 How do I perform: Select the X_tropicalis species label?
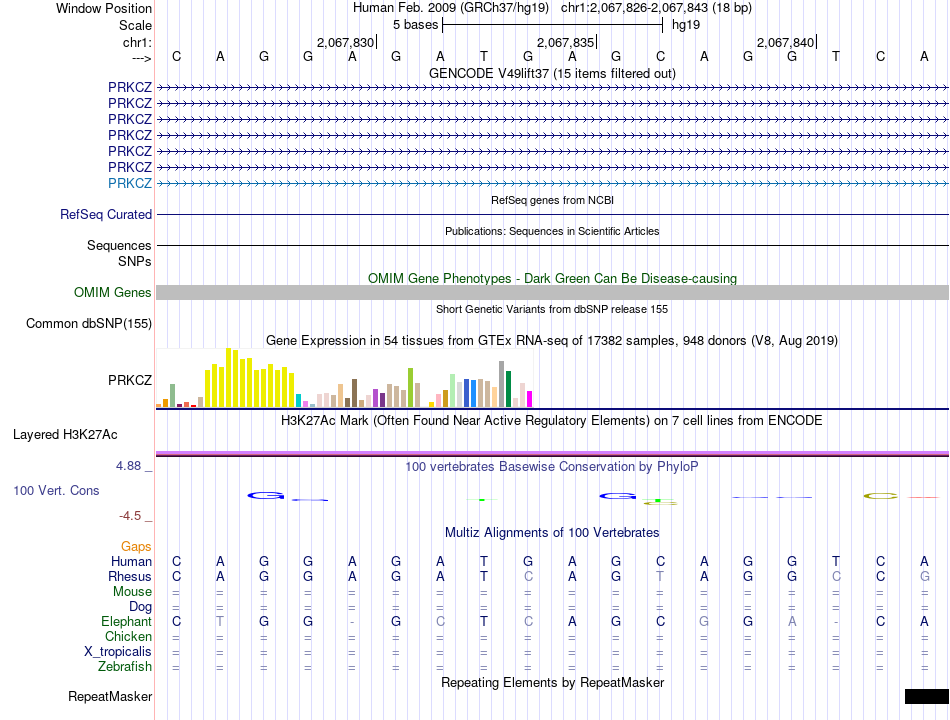point(118,652)
